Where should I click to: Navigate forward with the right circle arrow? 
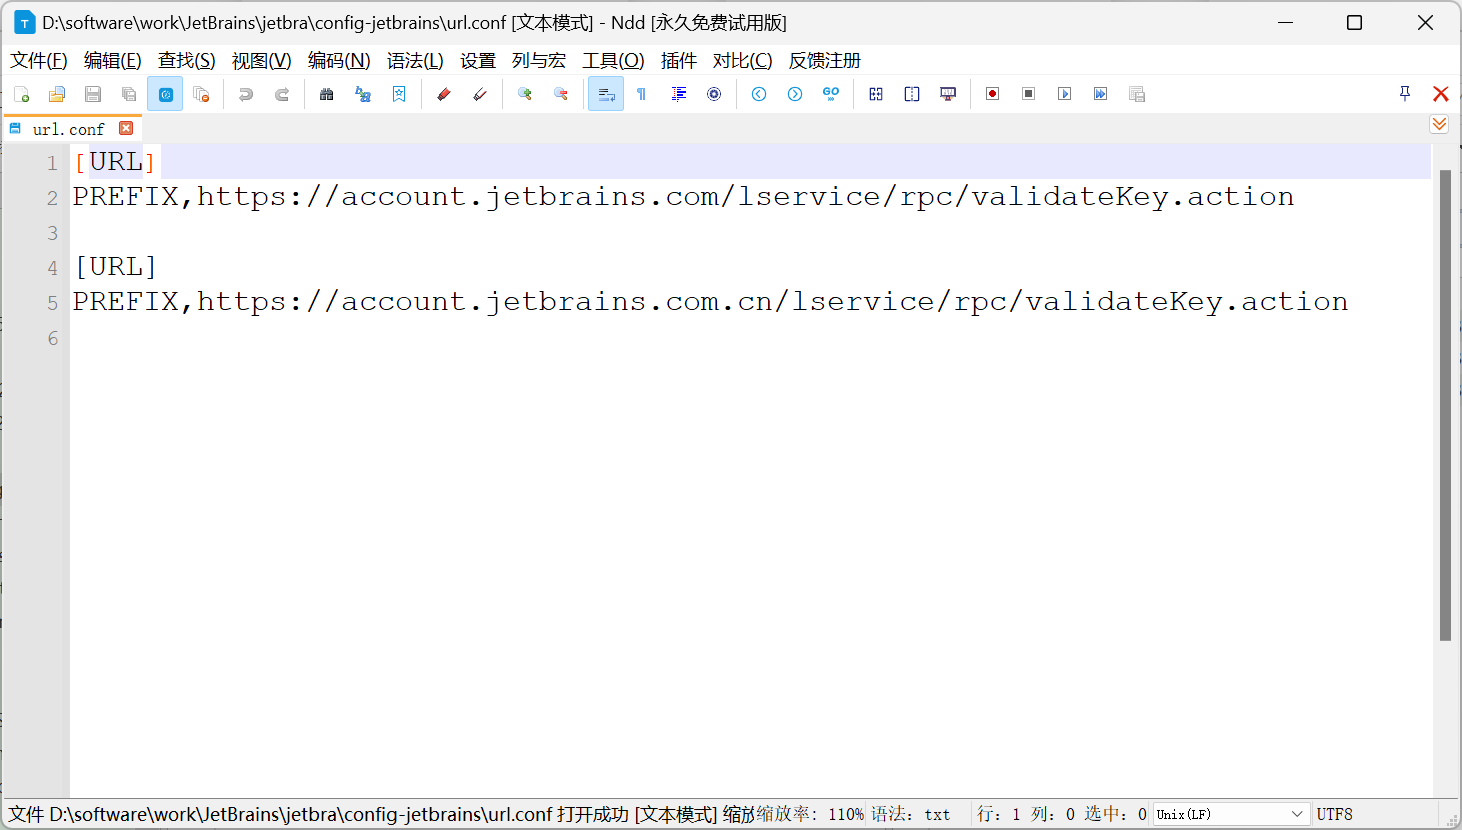click(795, 94)
